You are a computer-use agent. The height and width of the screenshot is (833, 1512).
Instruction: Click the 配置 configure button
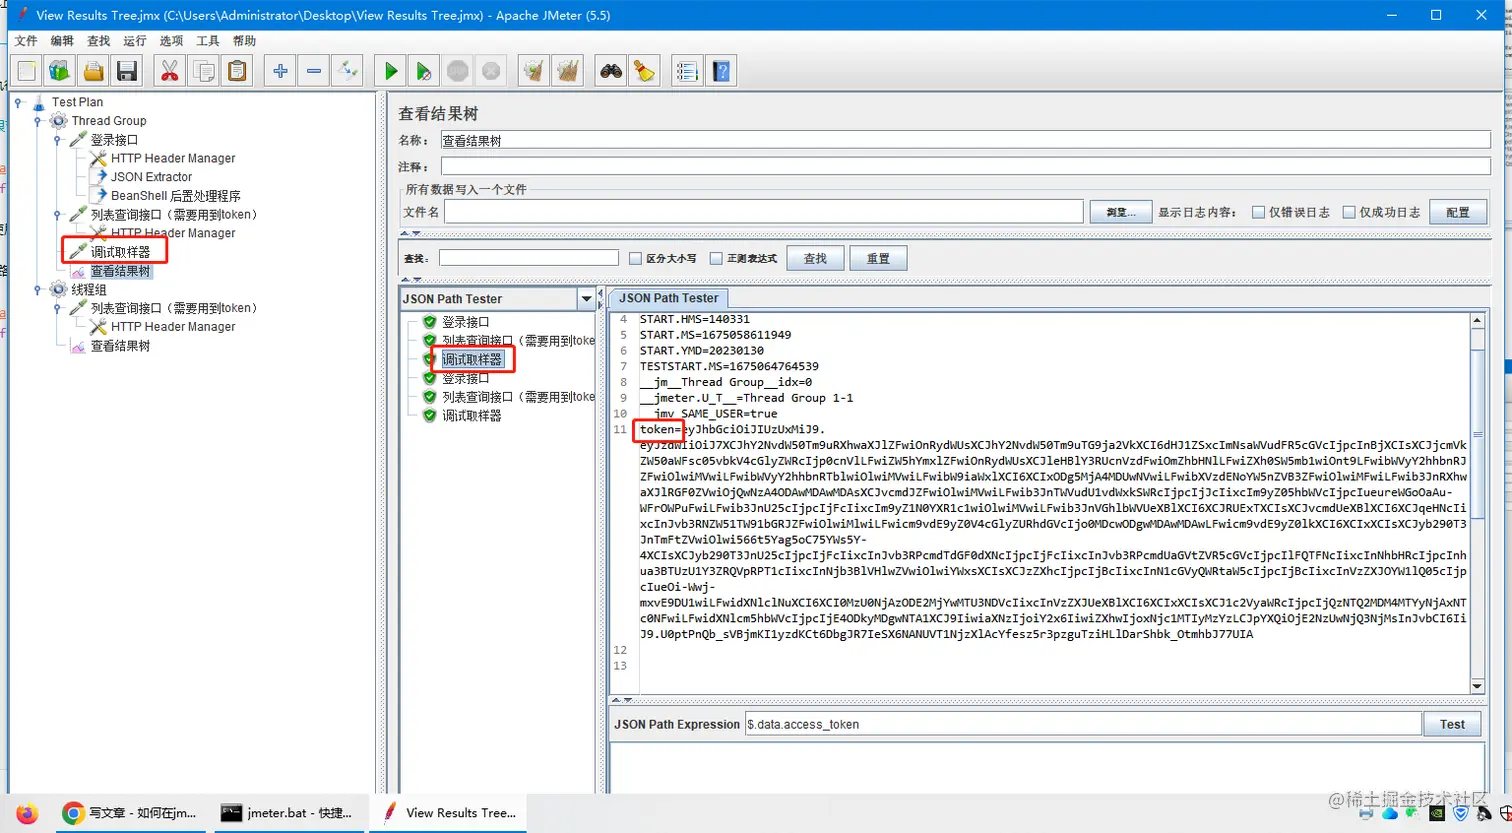1458,212
